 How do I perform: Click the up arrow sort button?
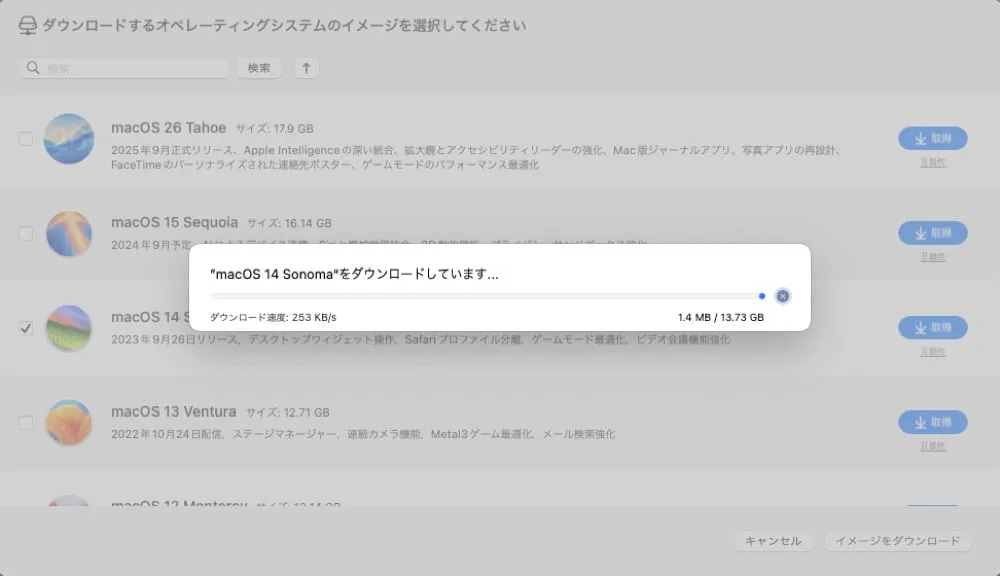coord(306,68)
